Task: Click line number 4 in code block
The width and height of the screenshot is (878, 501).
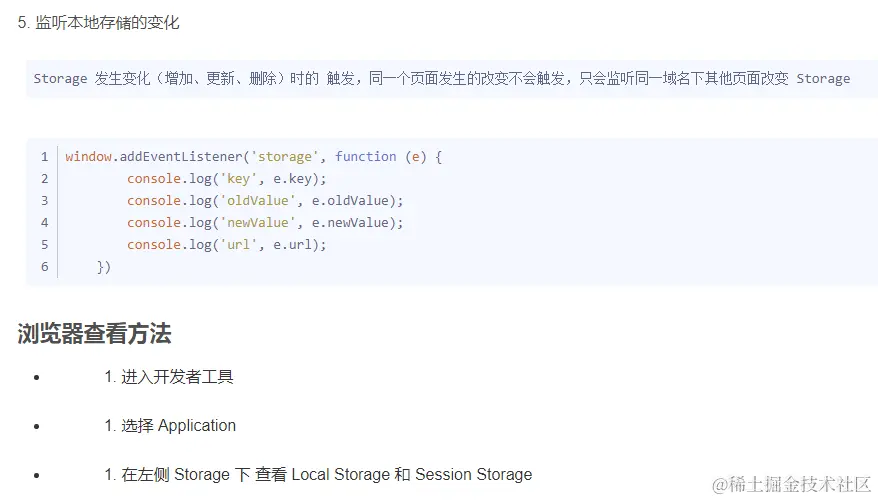Action: click(44, 223)
